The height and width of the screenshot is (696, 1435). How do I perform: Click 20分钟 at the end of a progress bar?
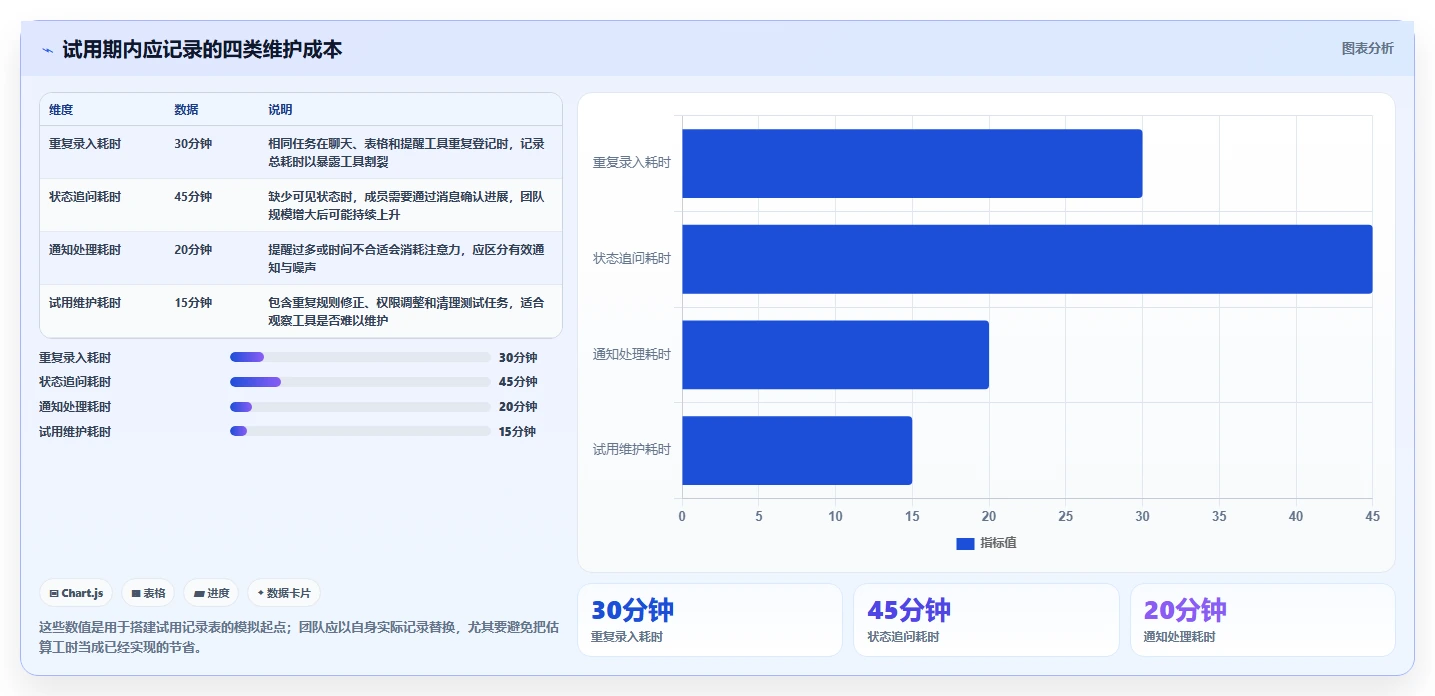point(518,407)
